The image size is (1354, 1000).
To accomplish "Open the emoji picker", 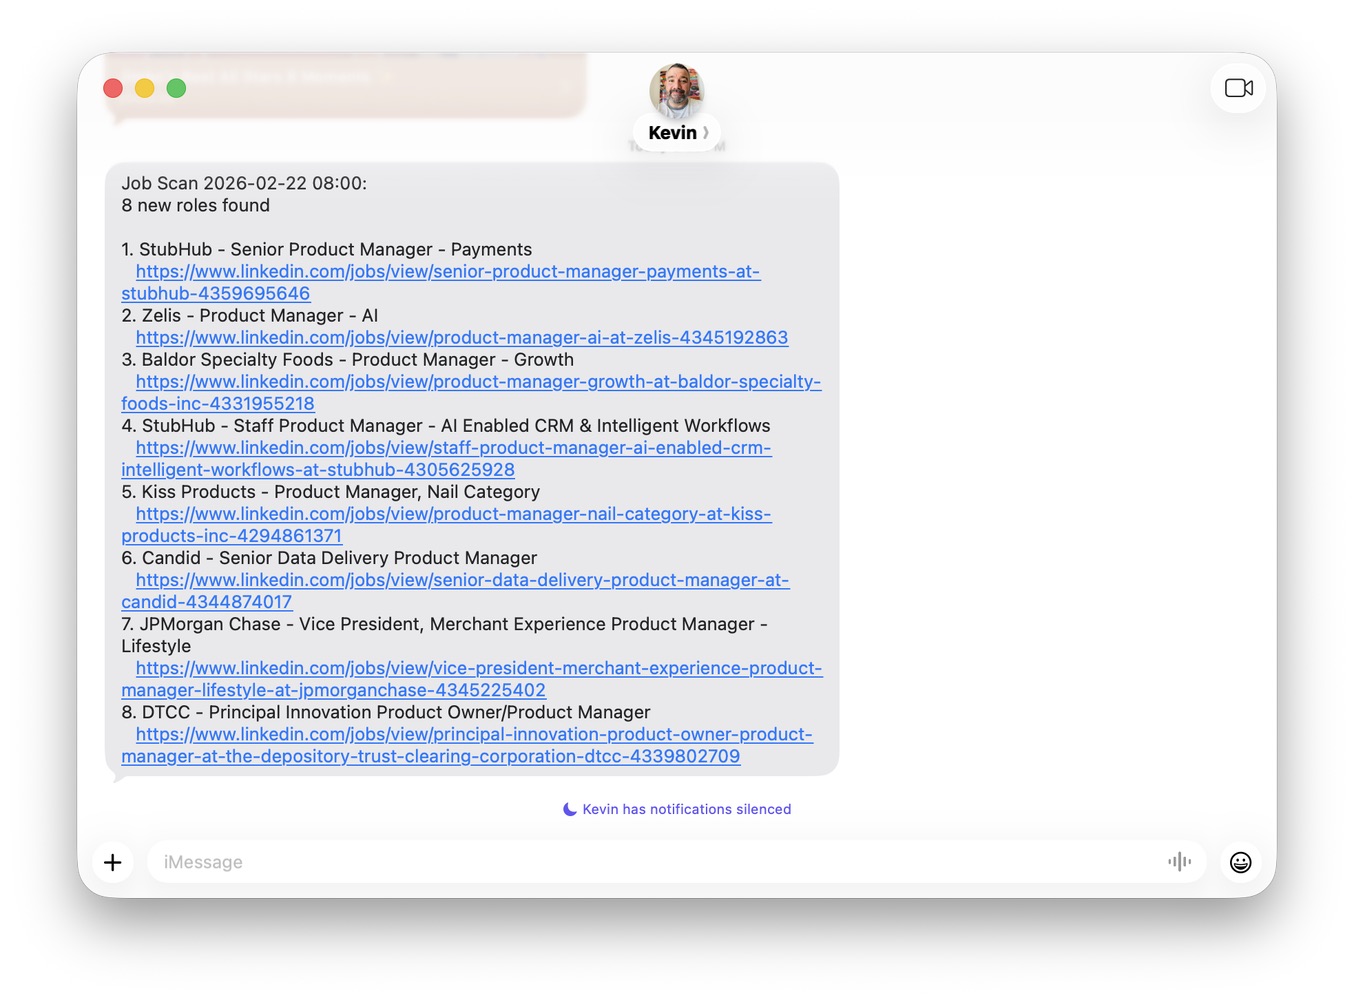I will click(1240, 862).
